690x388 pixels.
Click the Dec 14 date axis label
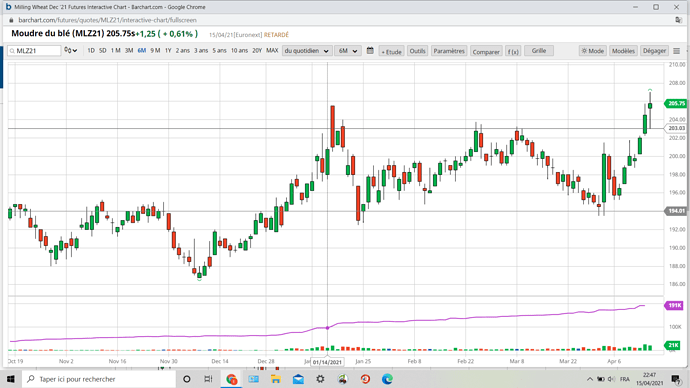click(x=220, y=361)
